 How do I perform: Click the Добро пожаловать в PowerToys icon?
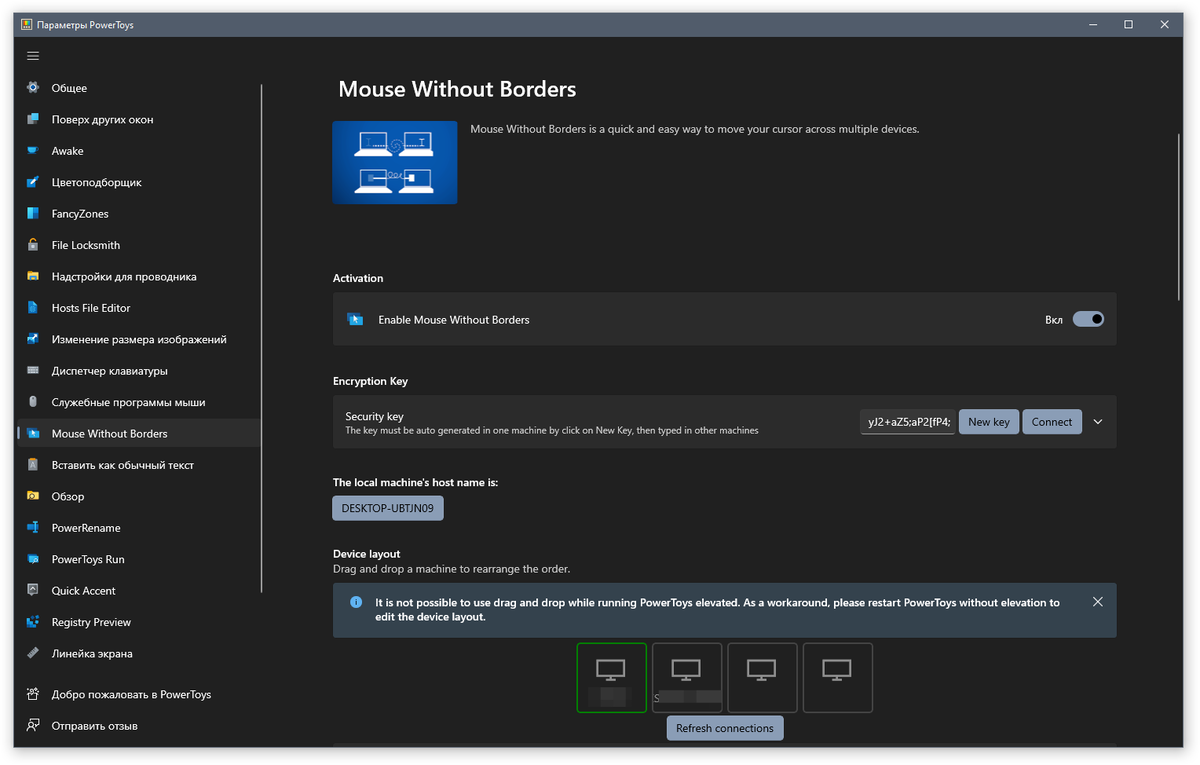click(x=33, y=694)
